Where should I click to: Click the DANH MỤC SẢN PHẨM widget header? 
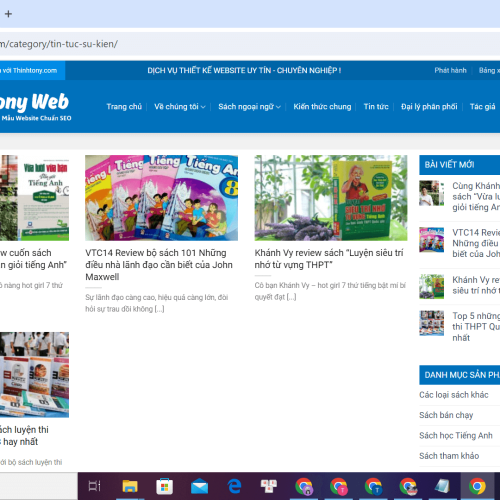[460, 375]
